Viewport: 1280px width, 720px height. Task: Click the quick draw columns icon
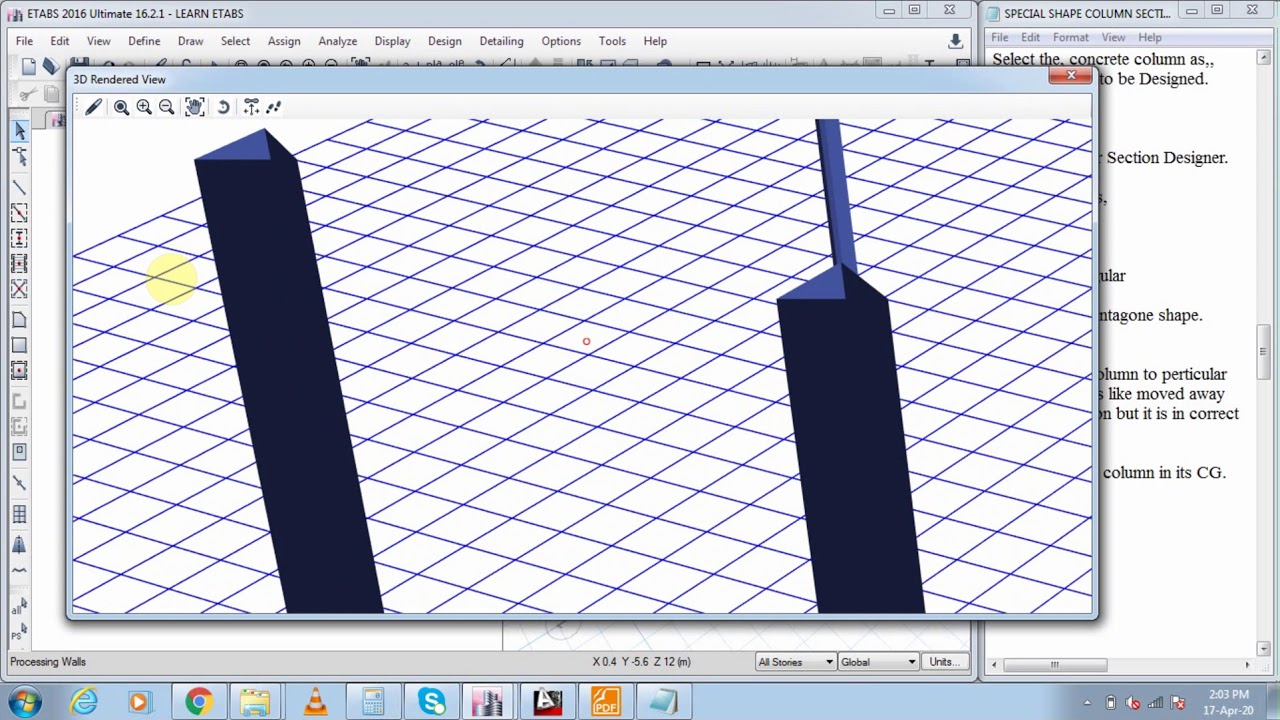coord(19,238)
